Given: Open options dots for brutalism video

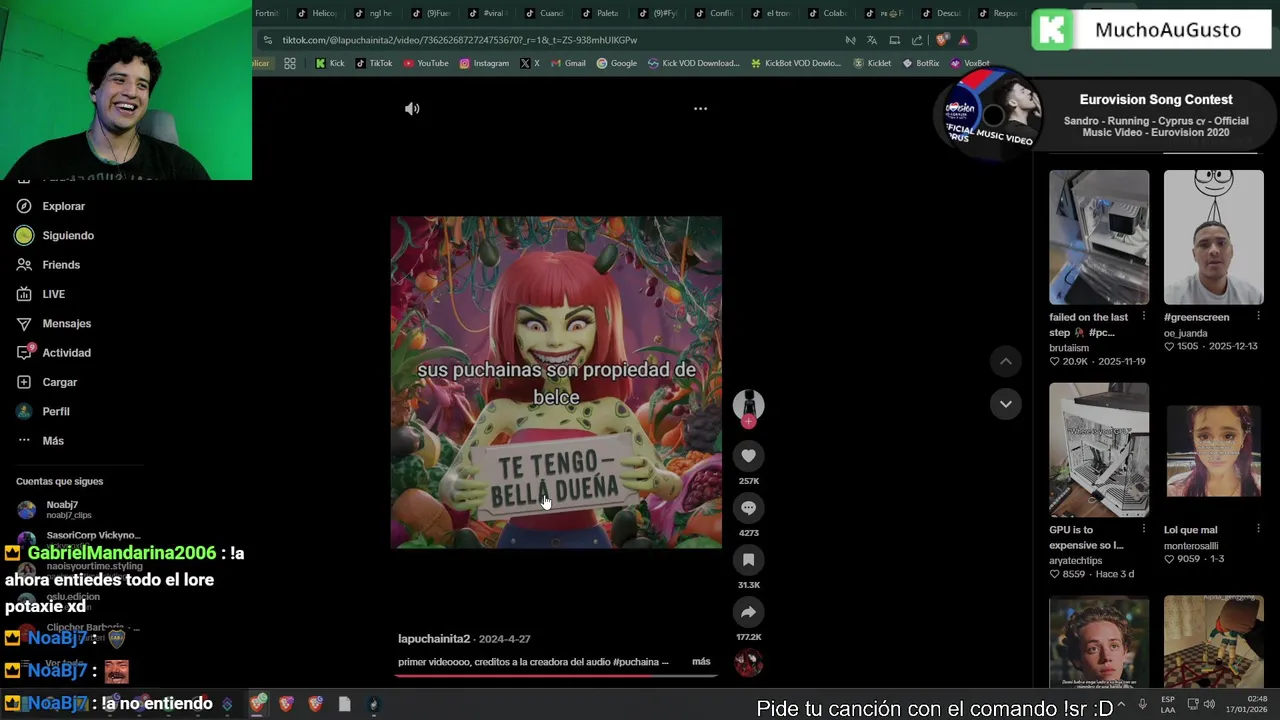Looking at the screenshot, I should [x=1144, y=316].
